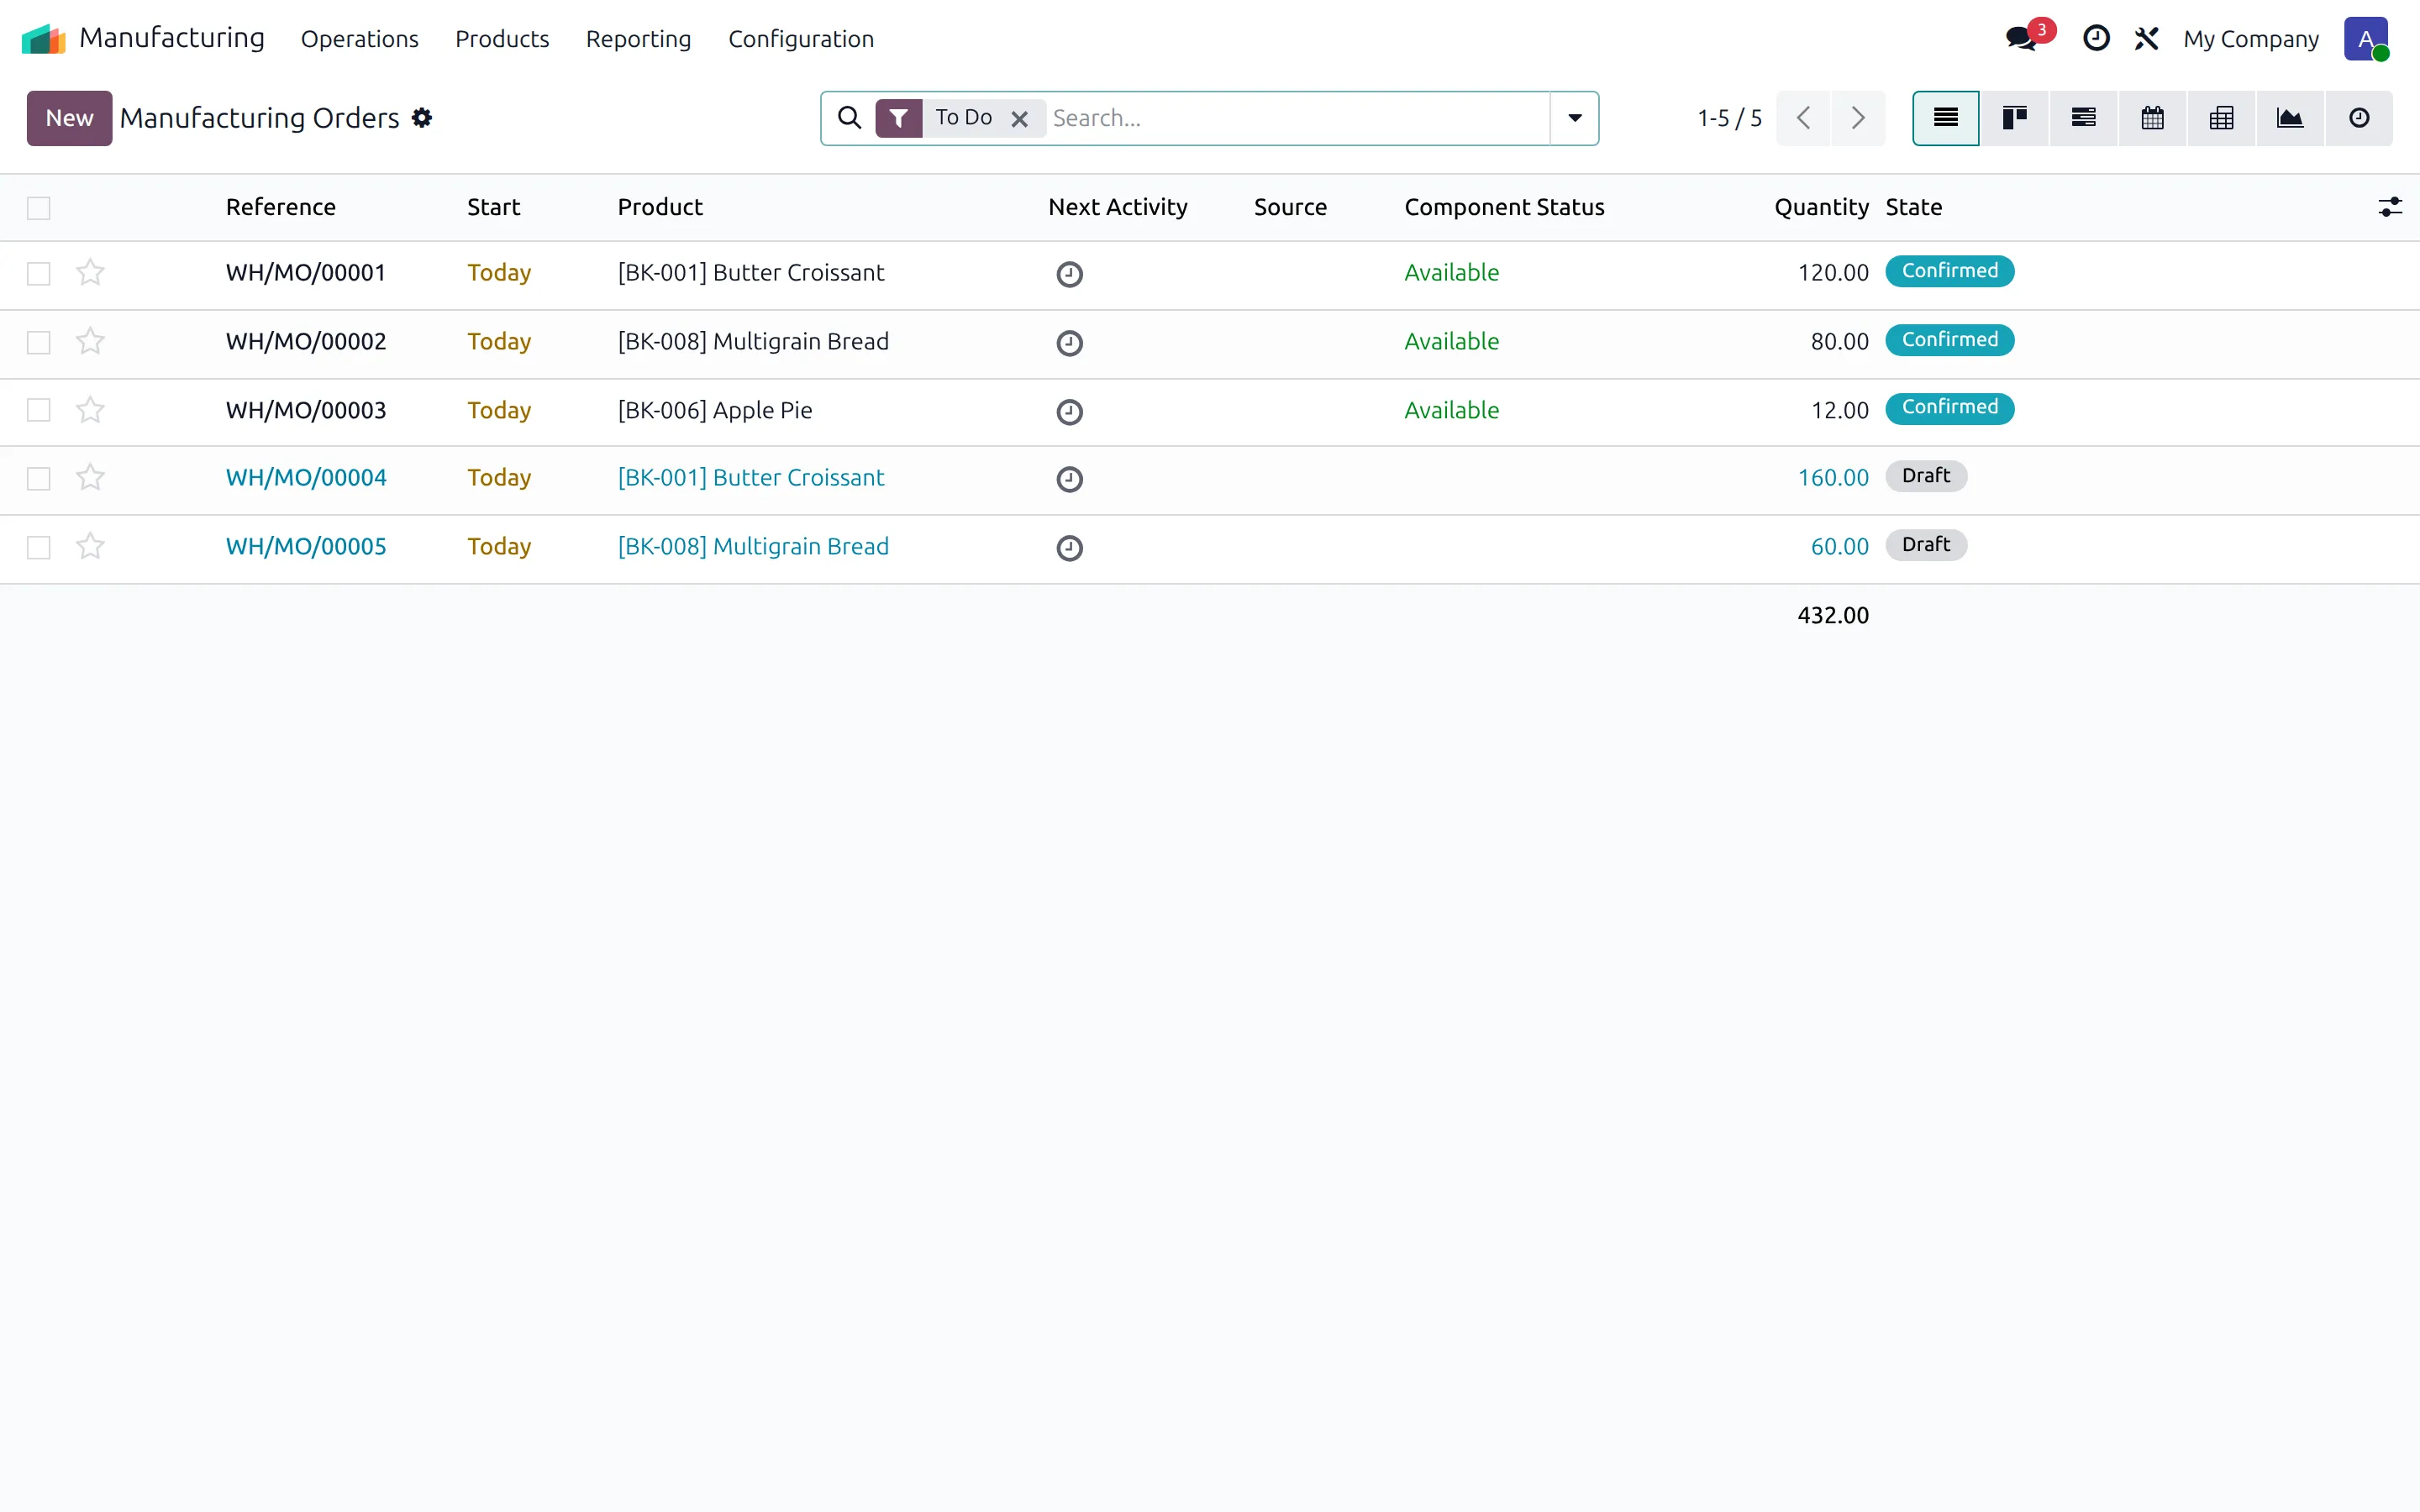Viewport: 2420px width, 1512px height.
Task: Switch to graph view
Action: (2290, 118)
